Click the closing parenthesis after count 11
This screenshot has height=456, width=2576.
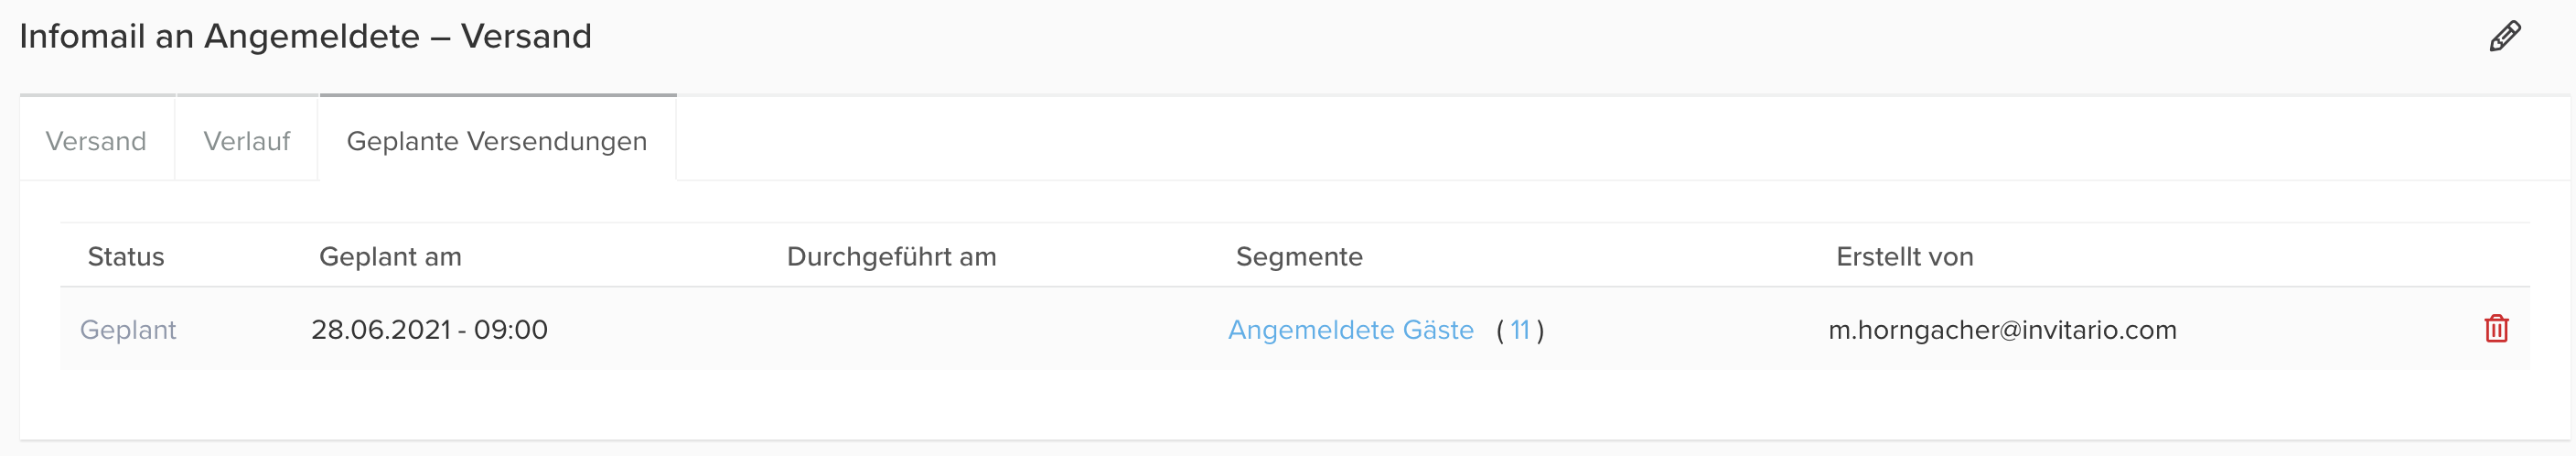tap(1540, 330)
